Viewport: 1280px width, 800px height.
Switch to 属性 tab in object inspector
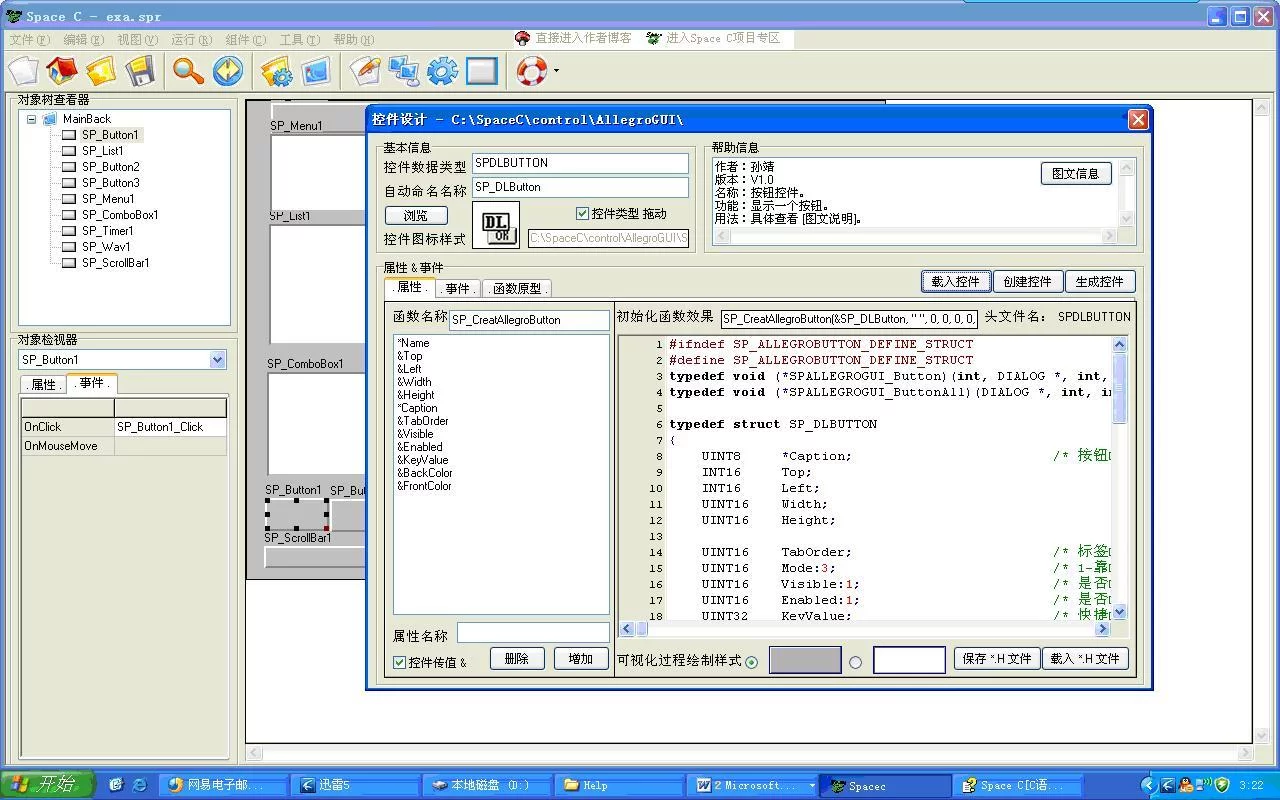(43, 384)
